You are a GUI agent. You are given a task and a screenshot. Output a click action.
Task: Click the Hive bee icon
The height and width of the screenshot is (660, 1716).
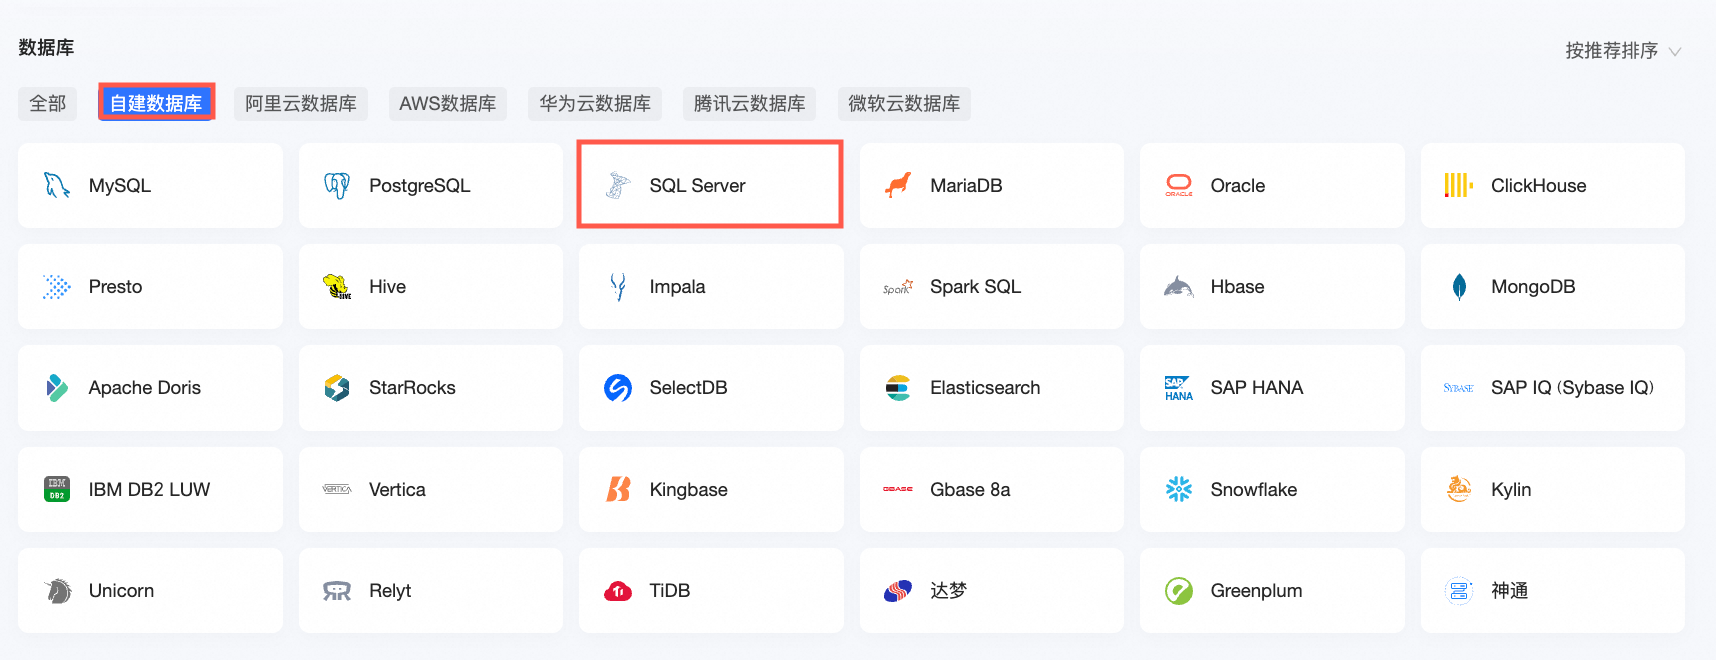point(337,287)
